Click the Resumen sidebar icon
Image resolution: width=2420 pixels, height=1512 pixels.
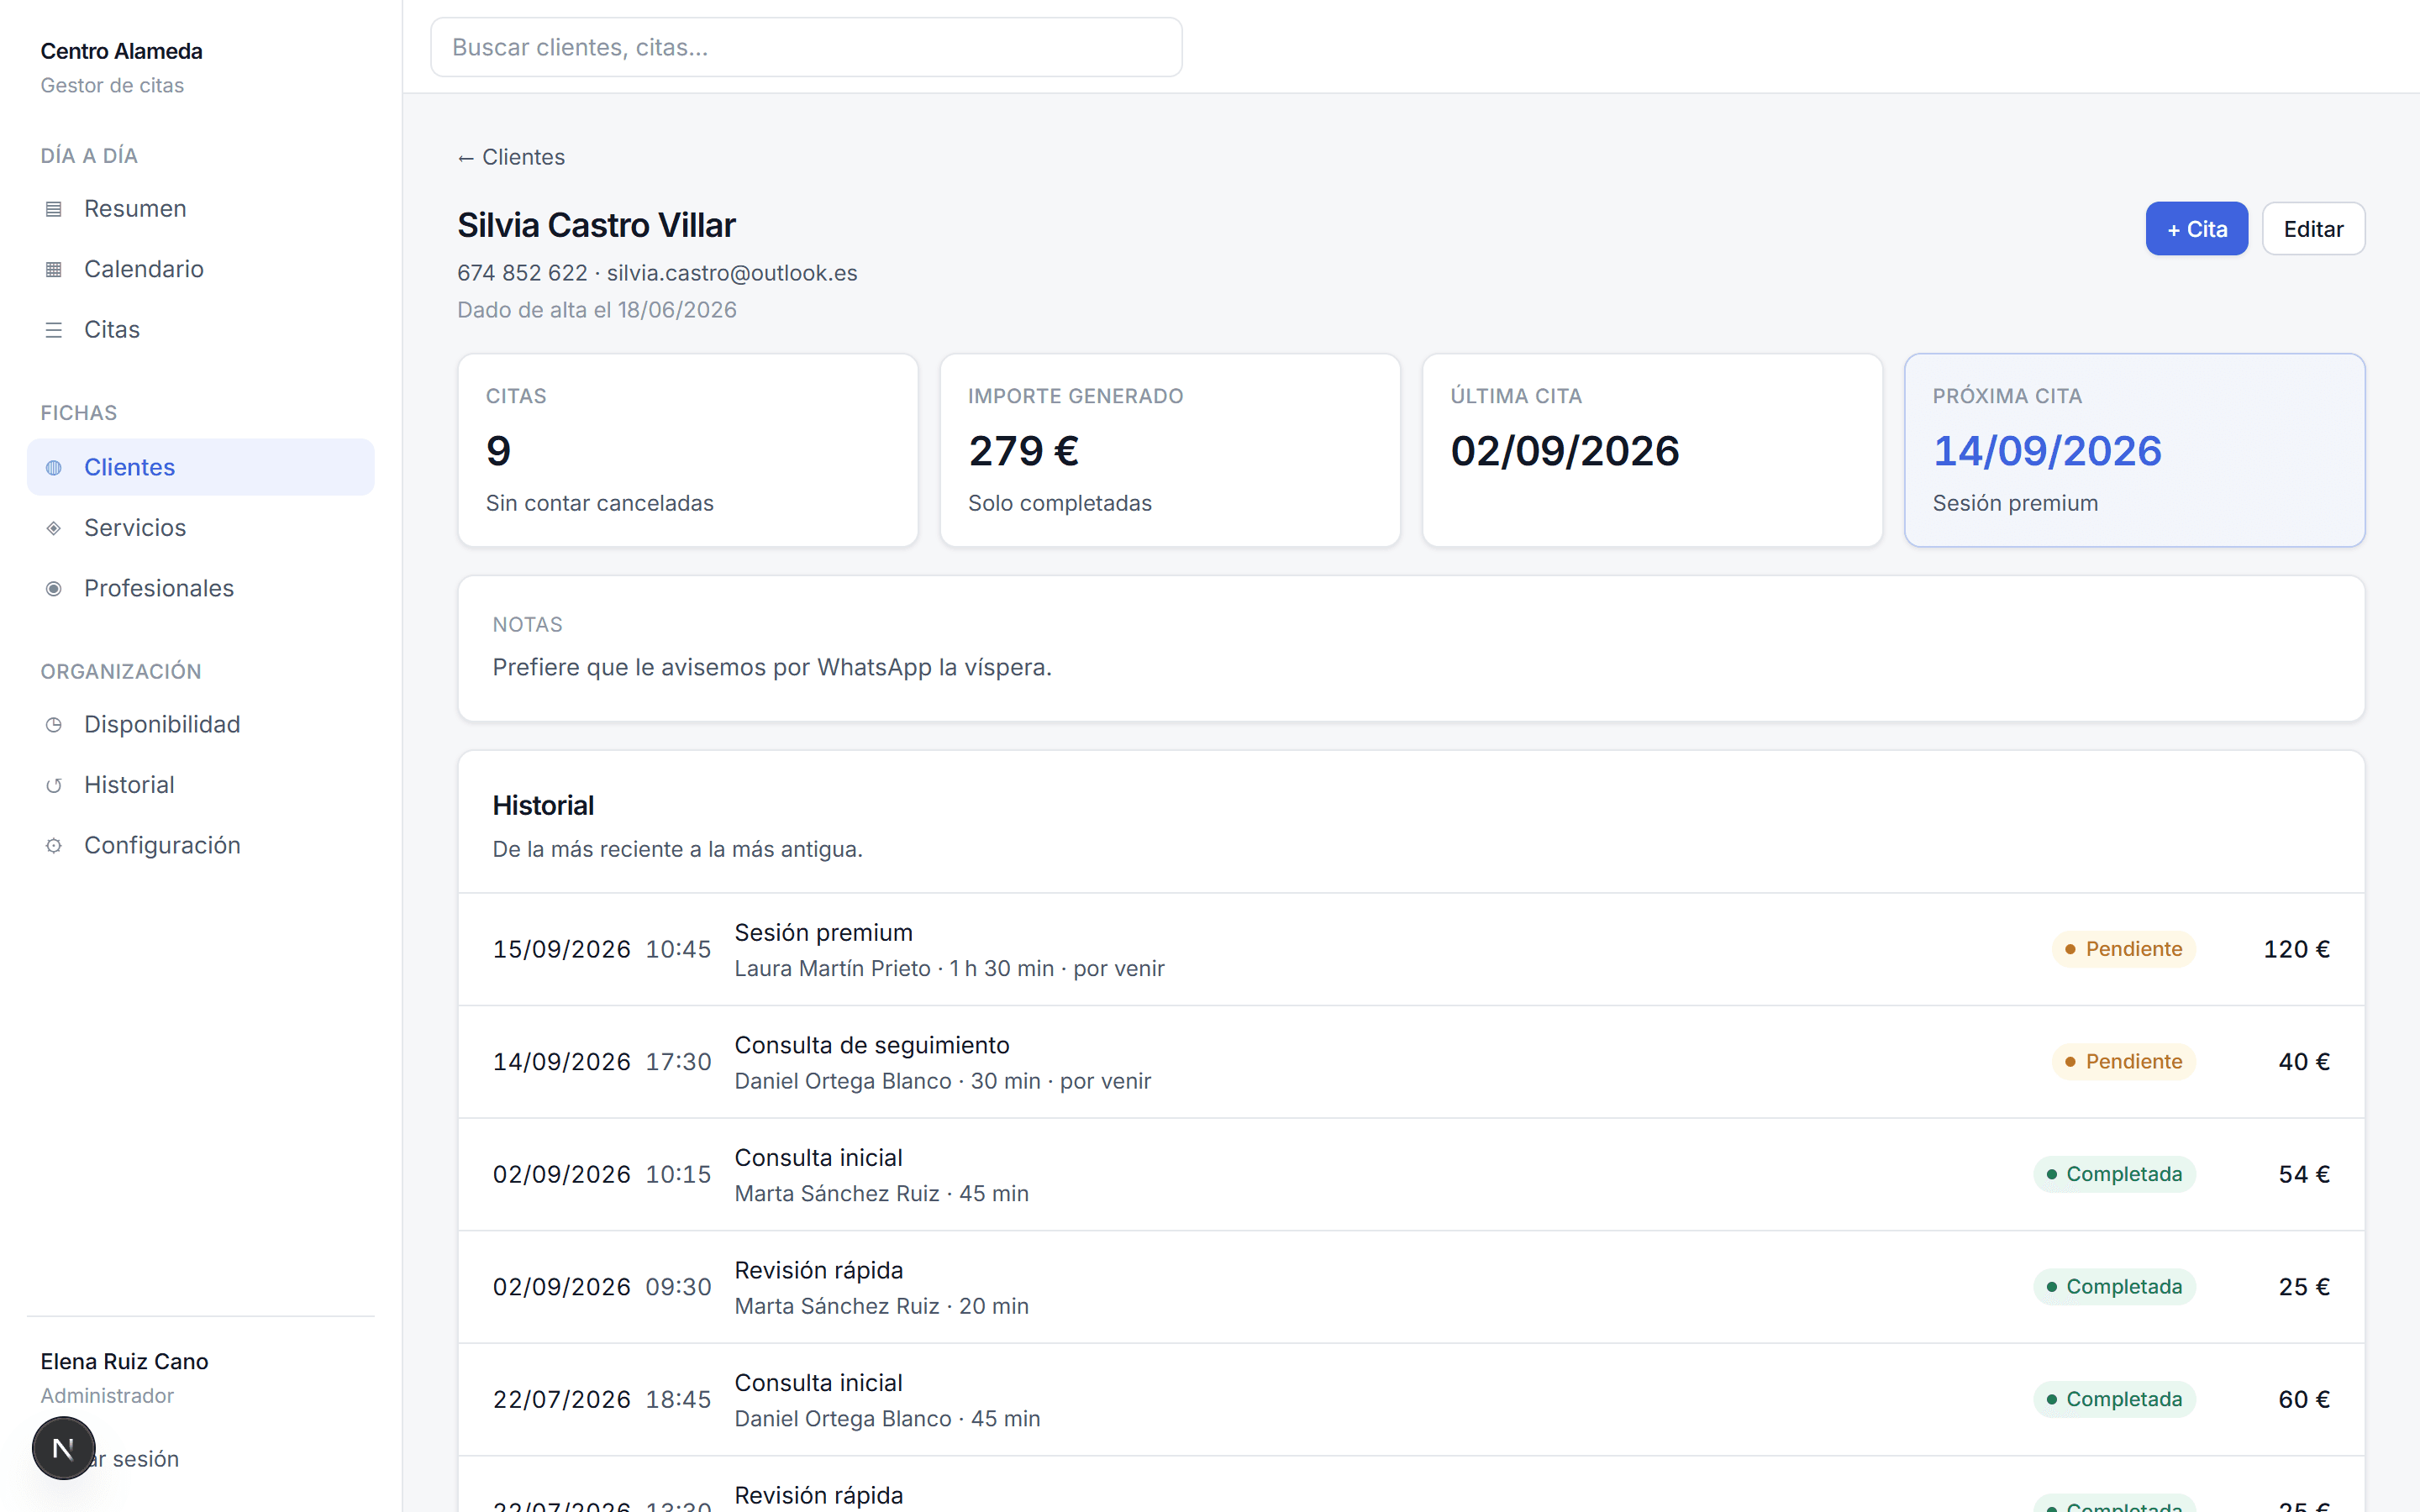54,209
